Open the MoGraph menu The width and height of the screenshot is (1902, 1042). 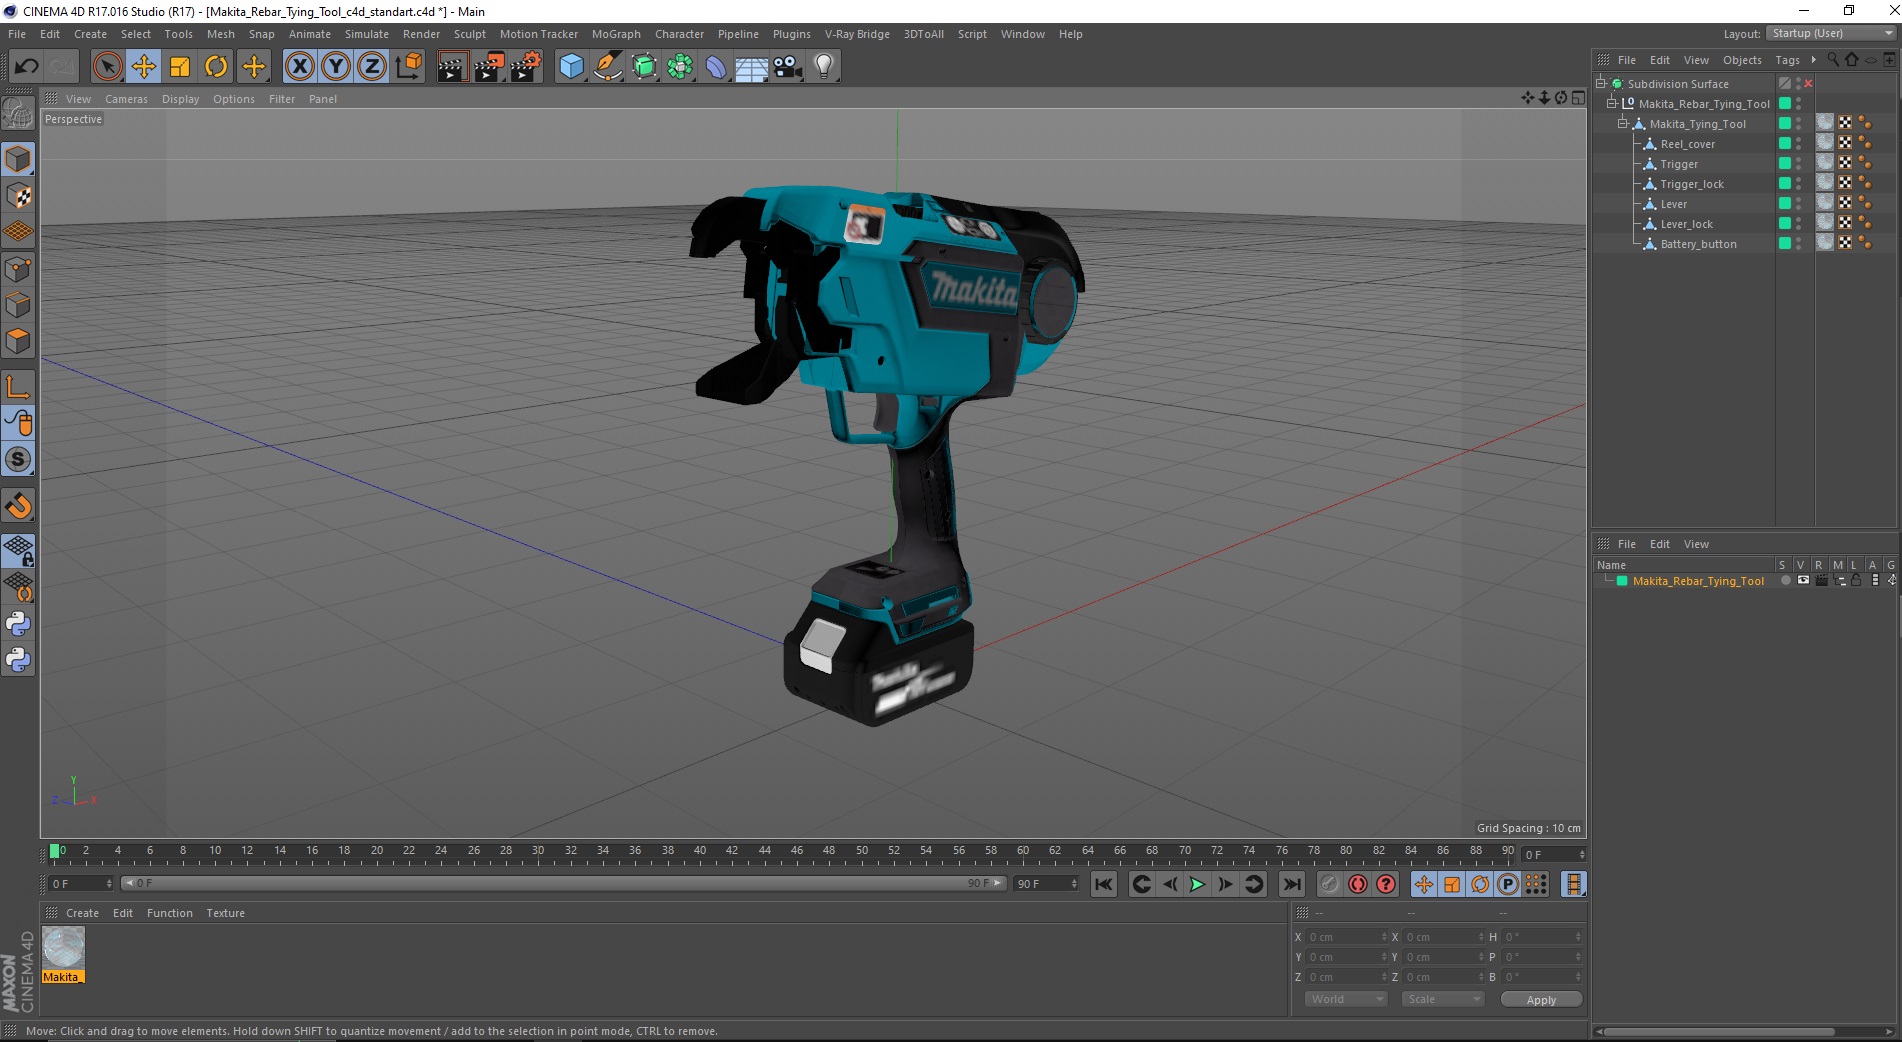pyautogui.click(x=616, y=34)
